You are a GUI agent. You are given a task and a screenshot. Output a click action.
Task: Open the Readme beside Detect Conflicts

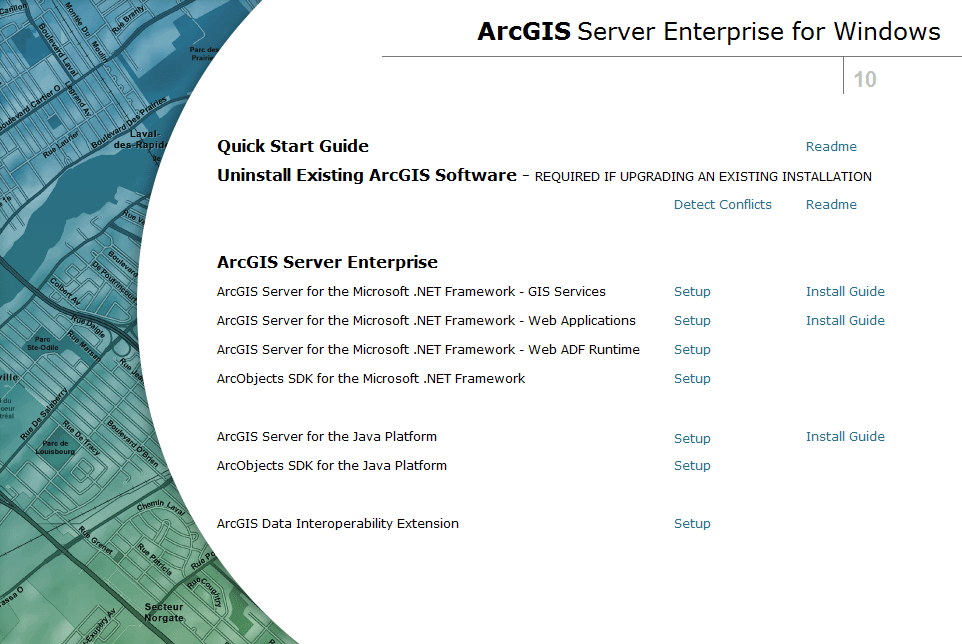coord(831,205)
